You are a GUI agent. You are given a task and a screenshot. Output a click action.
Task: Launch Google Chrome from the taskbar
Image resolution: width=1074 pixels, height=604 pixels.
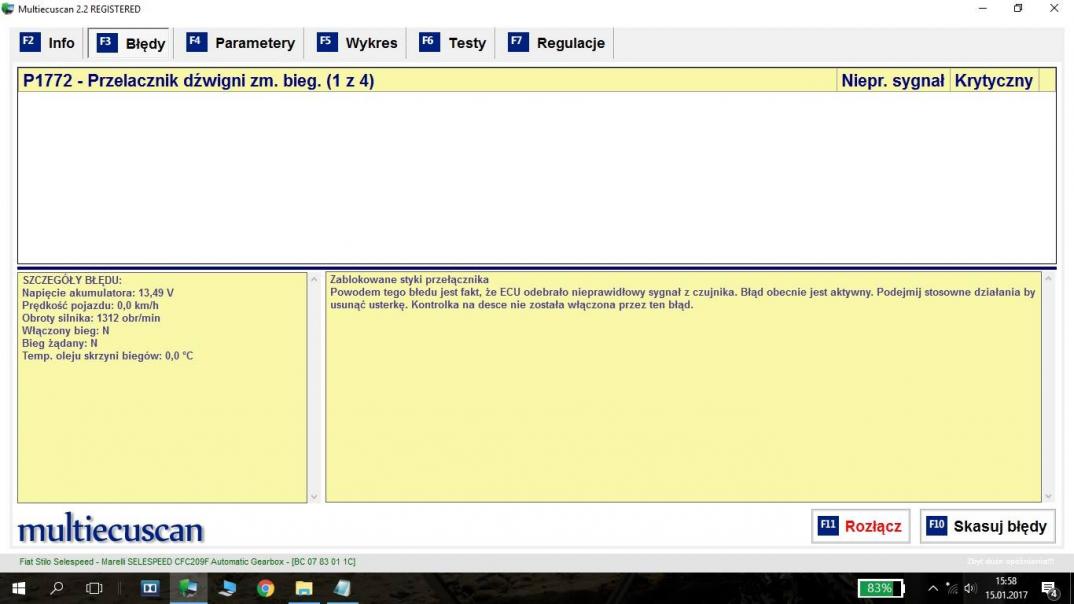pyautogui.click(x=266, y=588)
